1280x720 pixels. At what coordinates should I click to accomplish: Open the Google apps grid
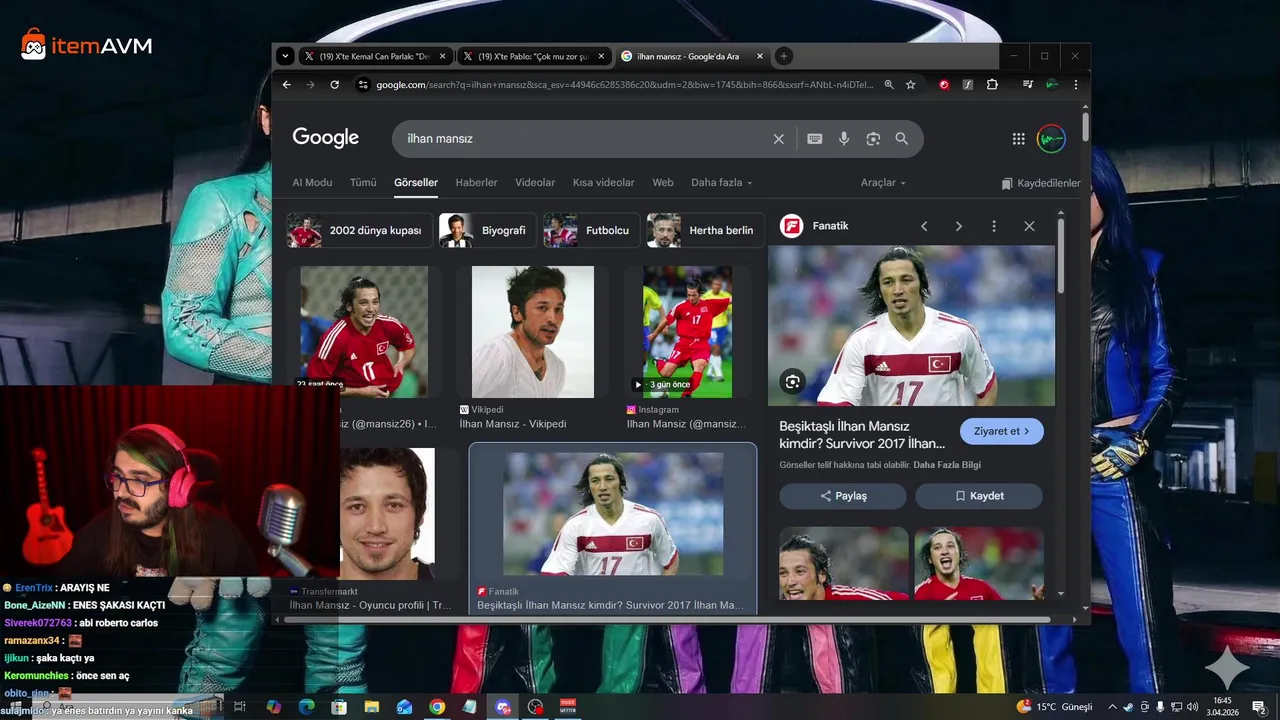pos(1018,139)
